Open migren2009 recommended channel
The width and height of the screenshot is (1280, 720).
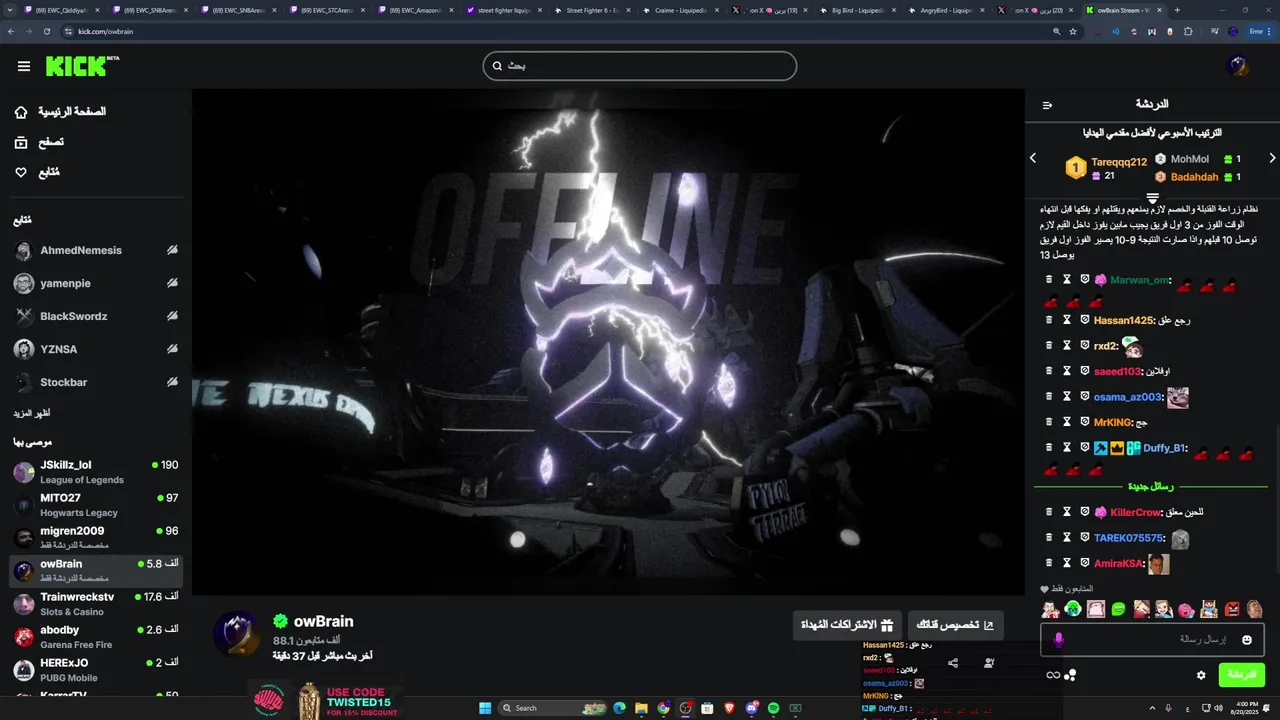[96, 538]
